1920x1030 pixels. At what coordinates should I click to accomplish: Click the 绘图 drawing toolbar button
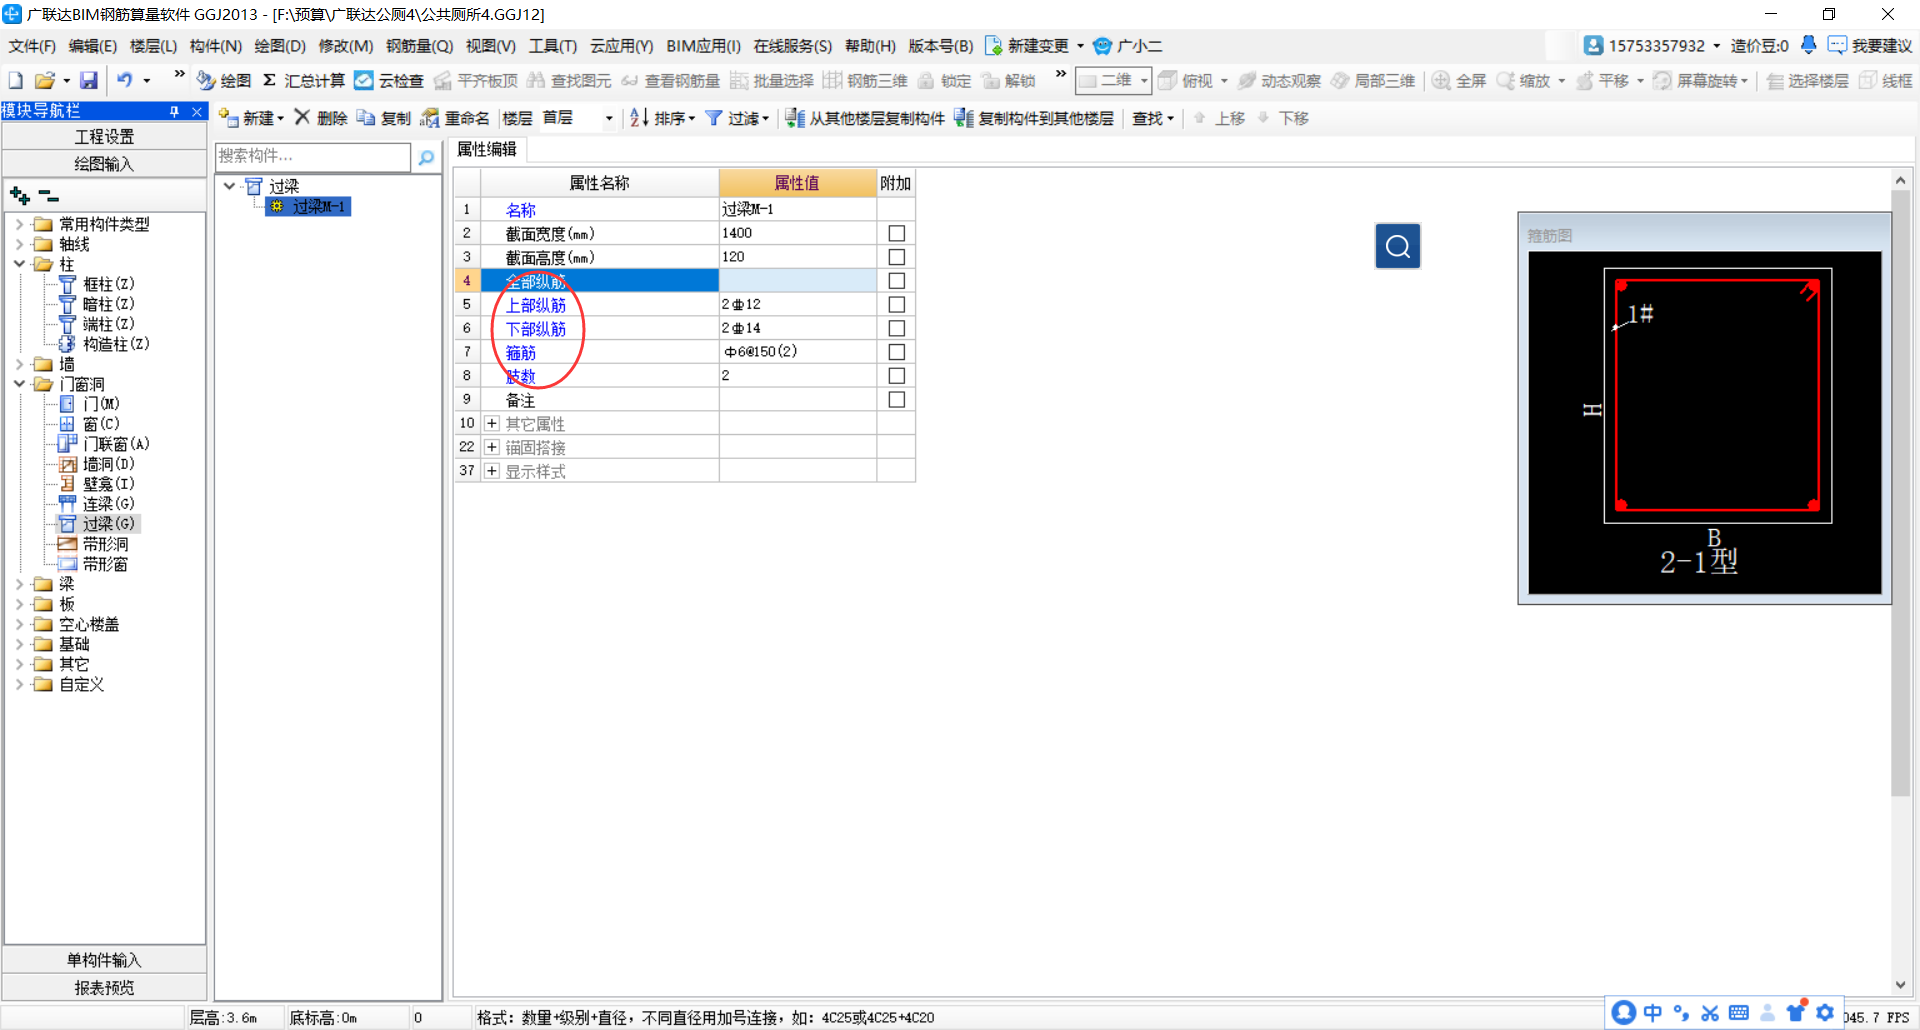[x=224, y=80]
